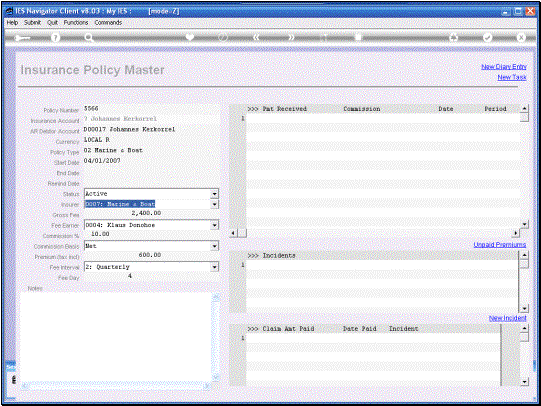Image resolution: width=541 pixels, height=406 pixels.
Task: Click the magnifying glass search icon
Action: point(89,38)
